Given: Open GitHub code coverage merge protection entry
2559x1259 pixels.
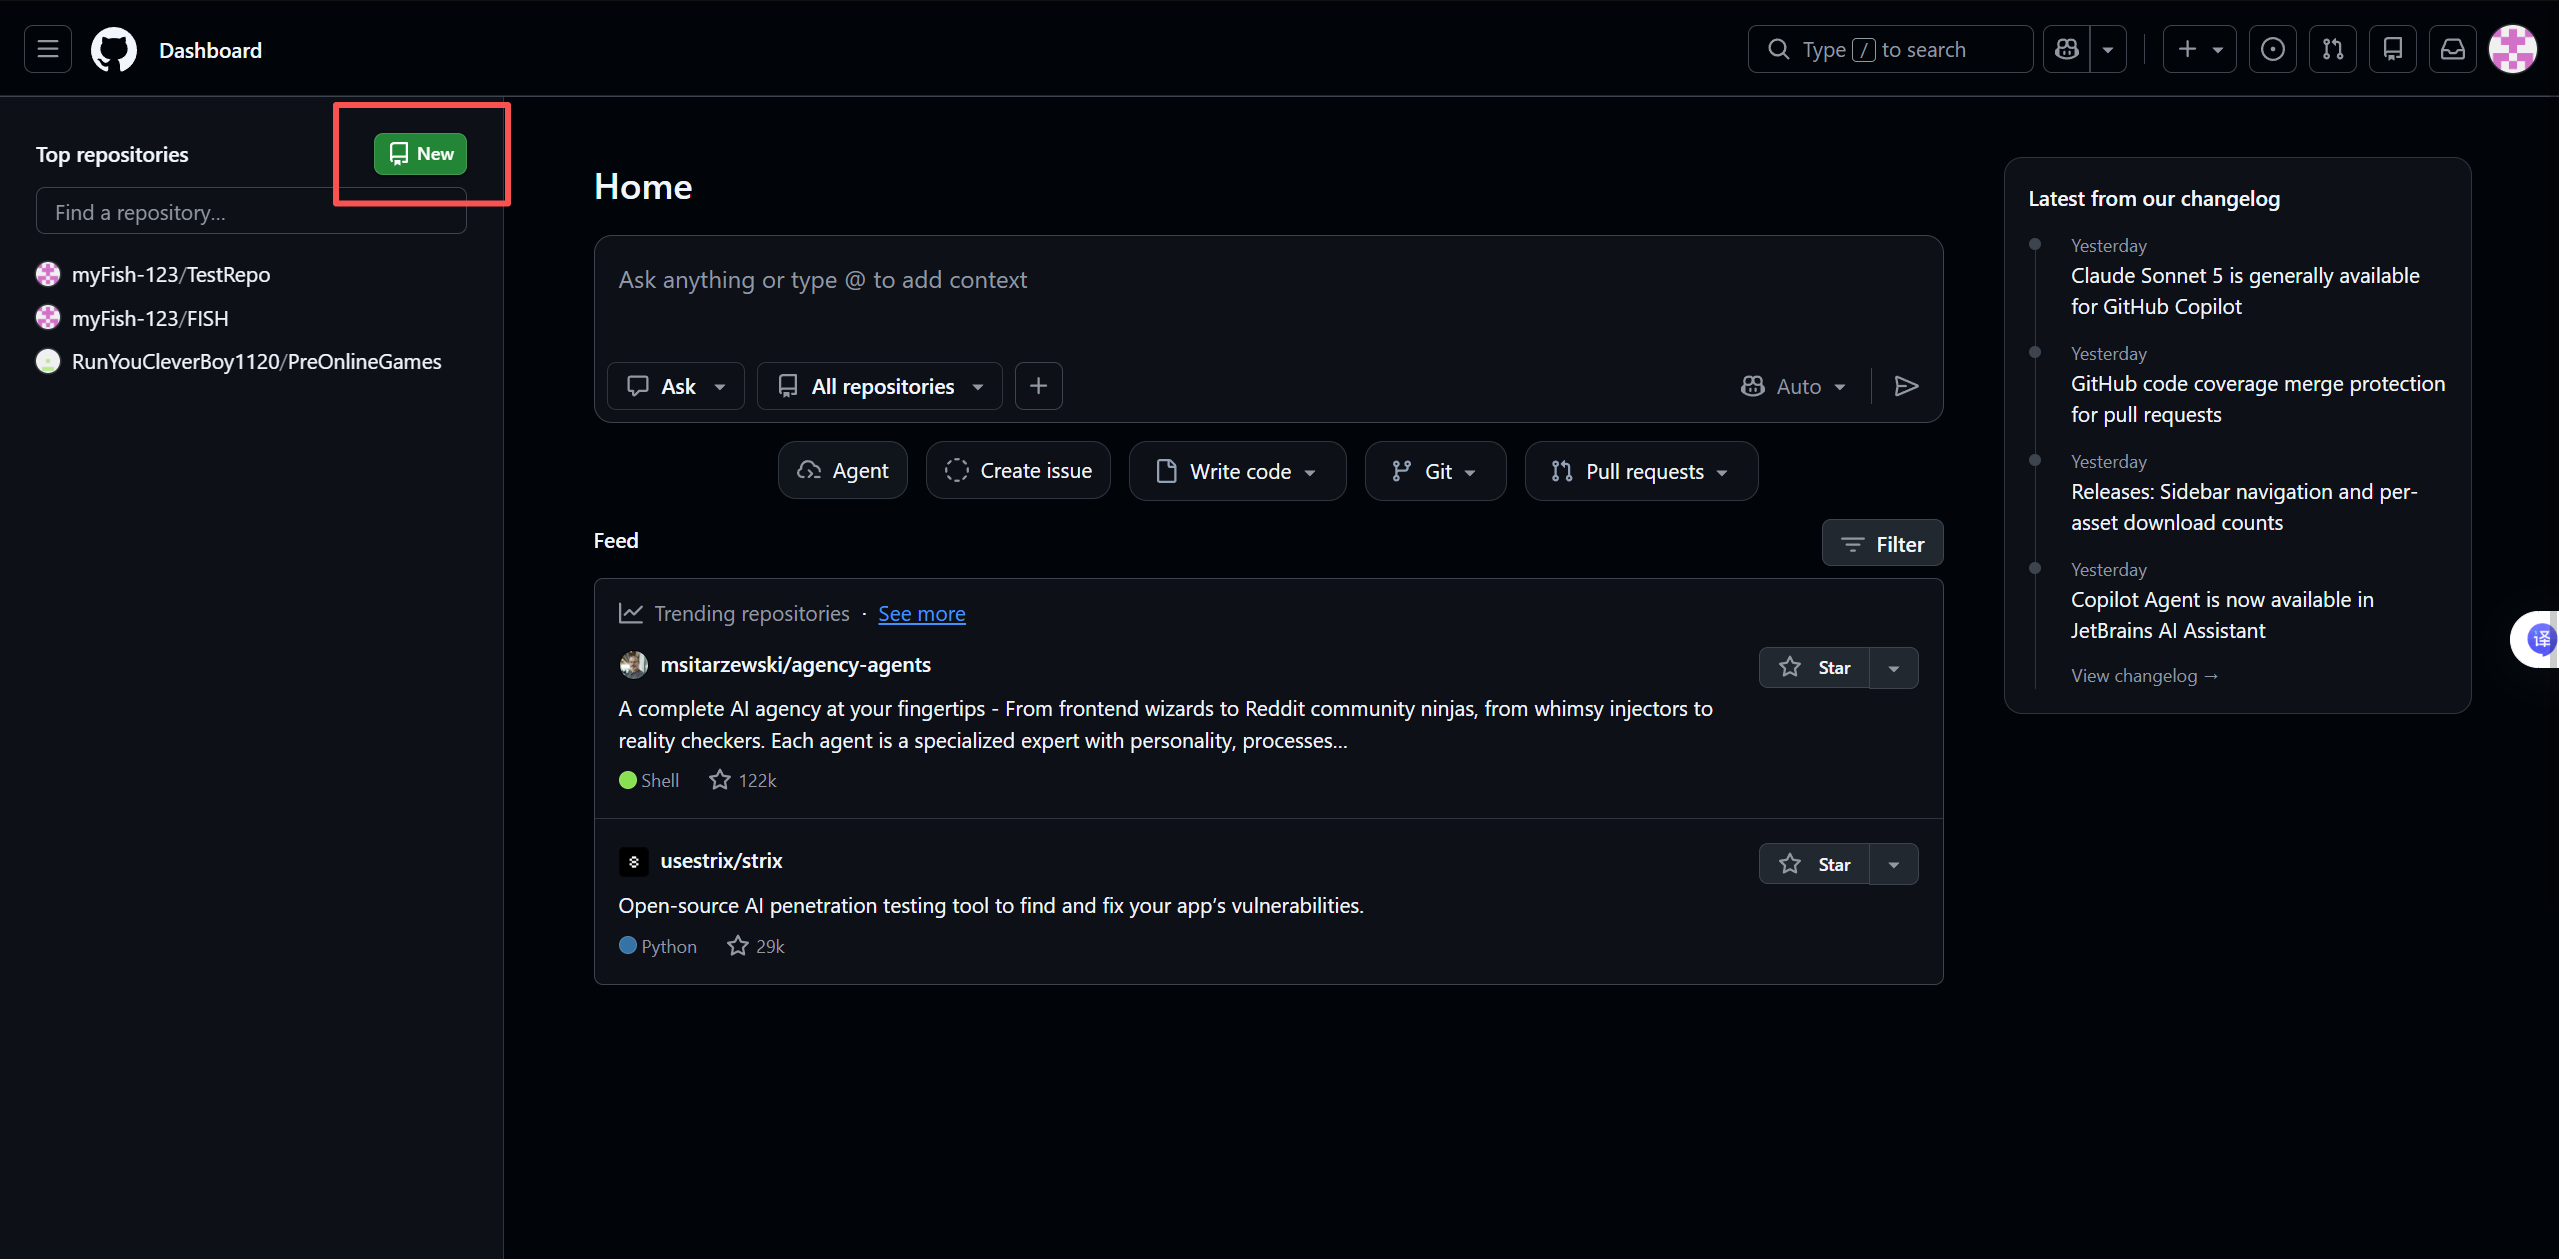Looking at the screenshot, I should tap(2258, 399).
